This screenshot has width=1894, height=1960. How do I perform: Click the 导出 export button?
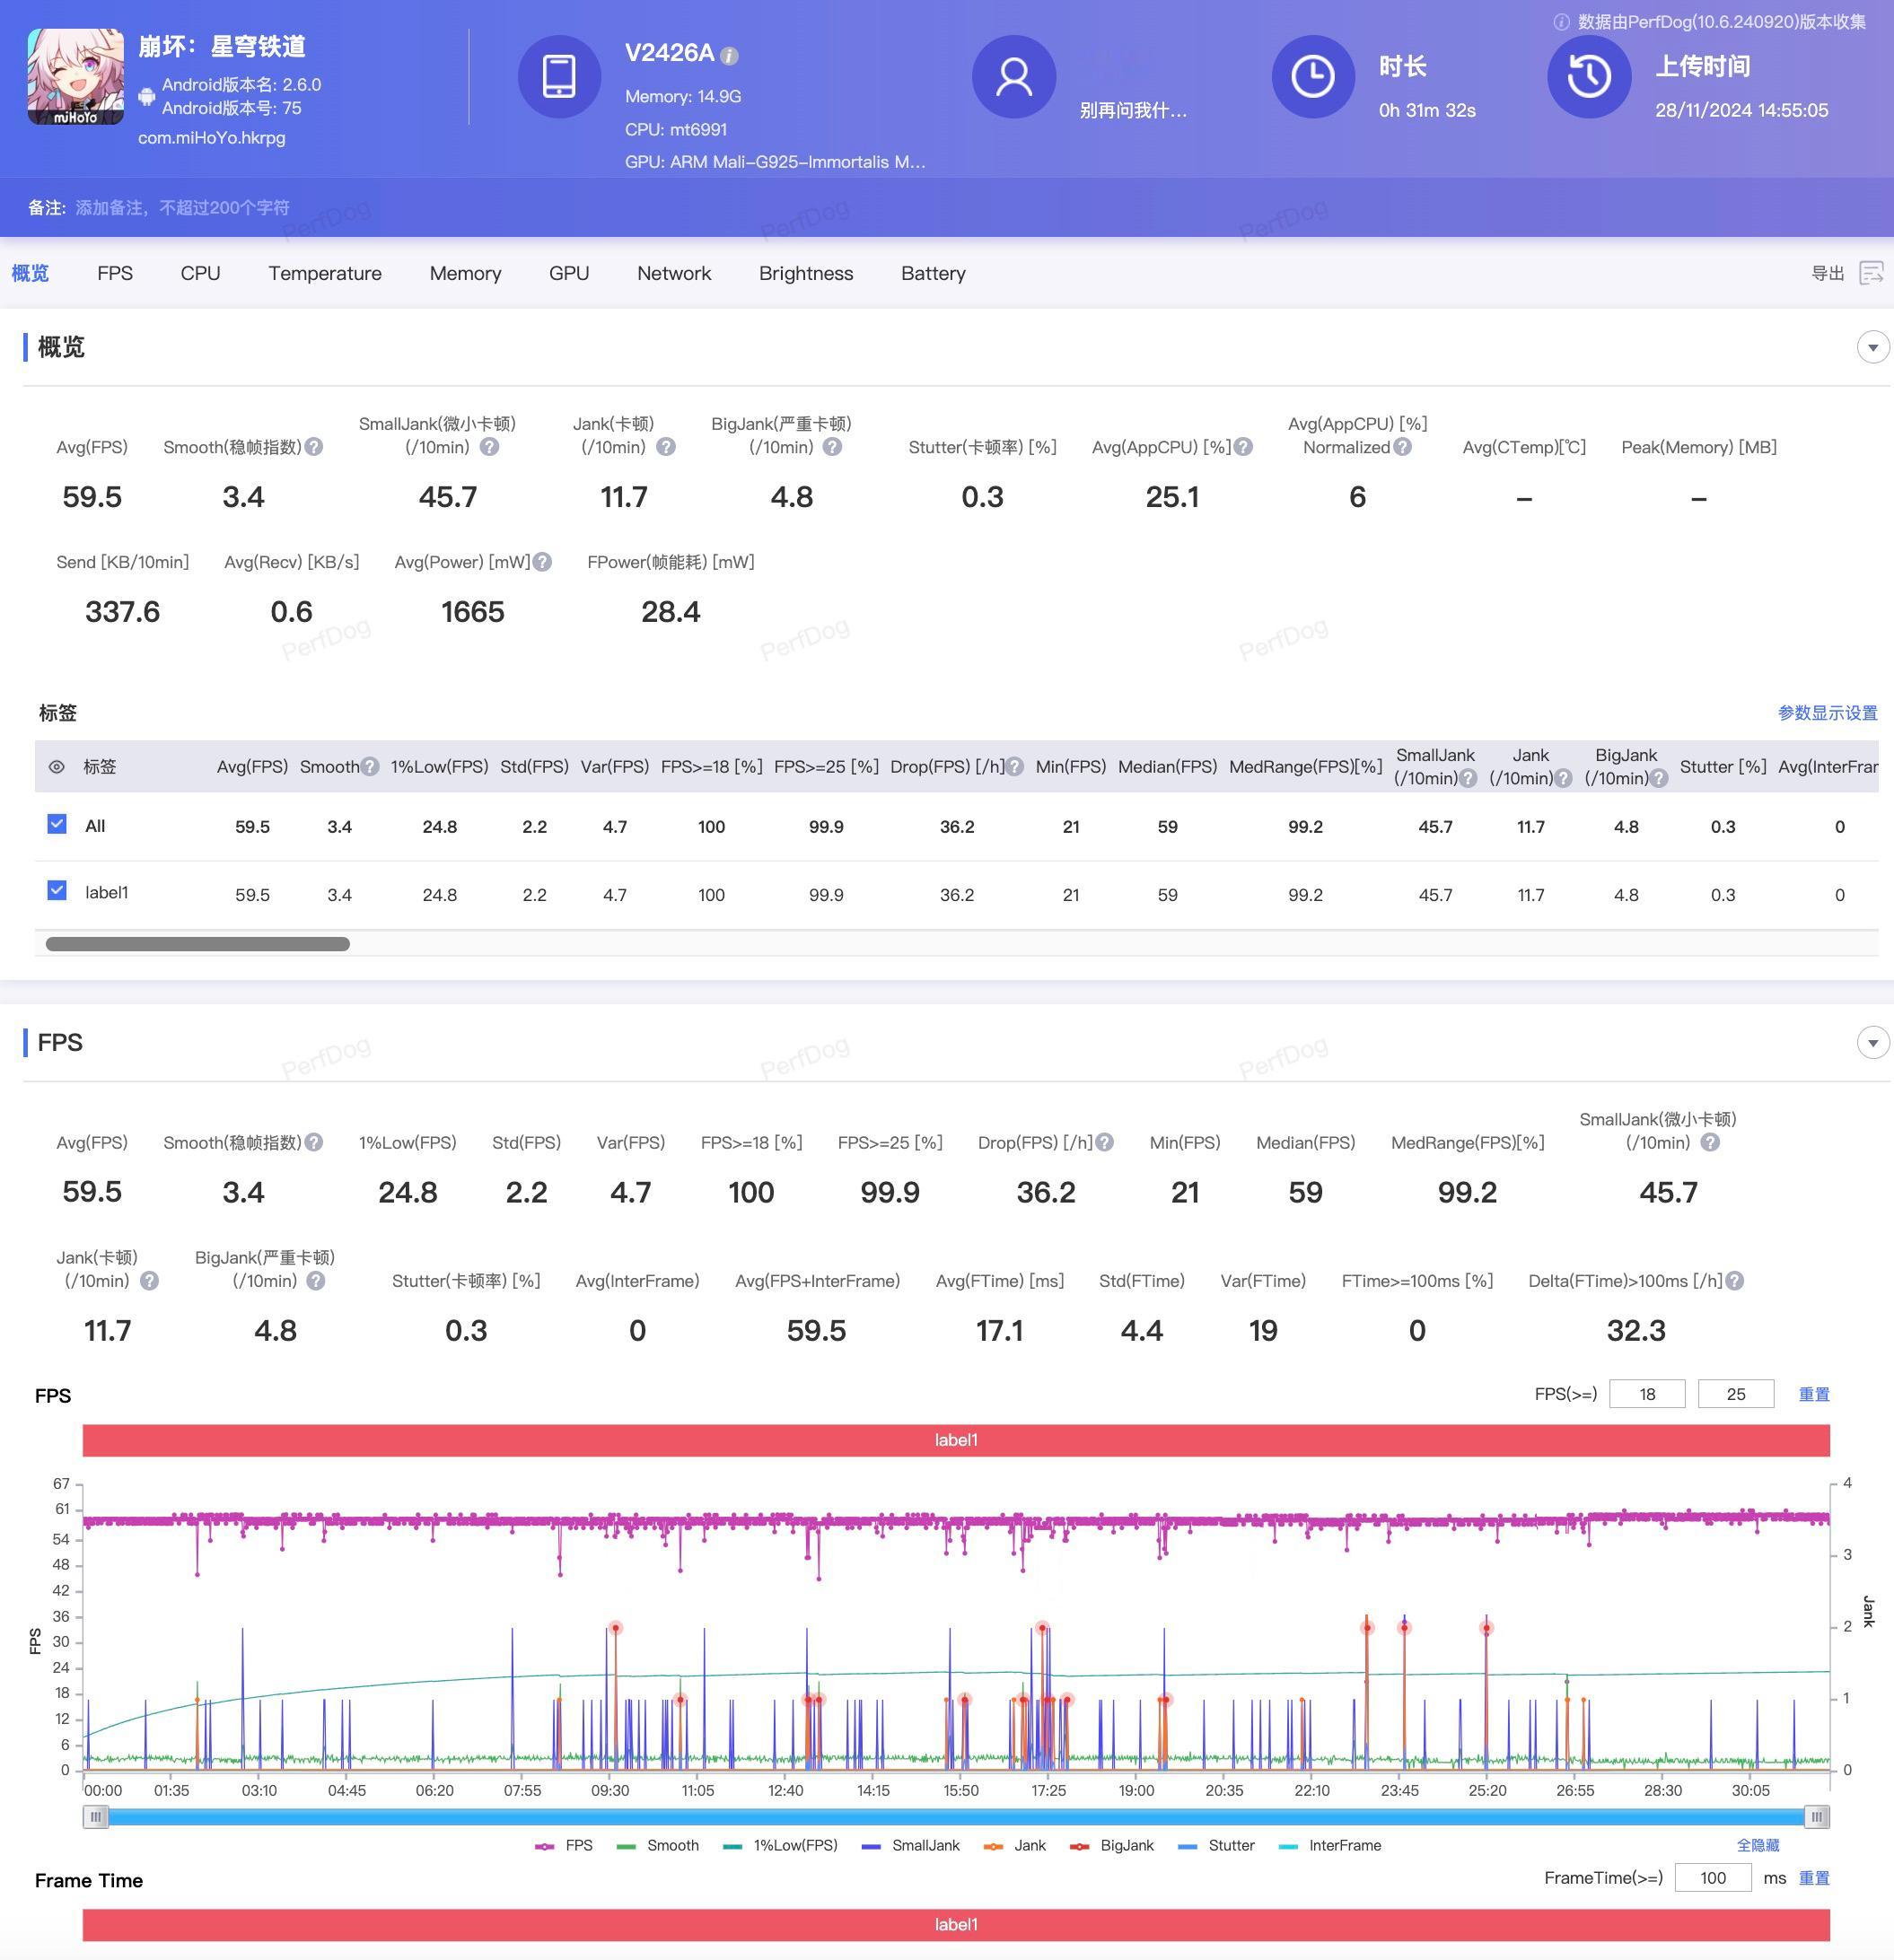point(1828,273)
